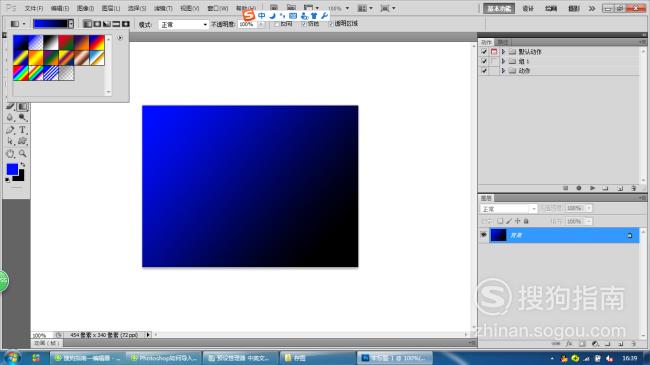
Task: Click the 基本功能 workspace button
Action: pos(499,9)
